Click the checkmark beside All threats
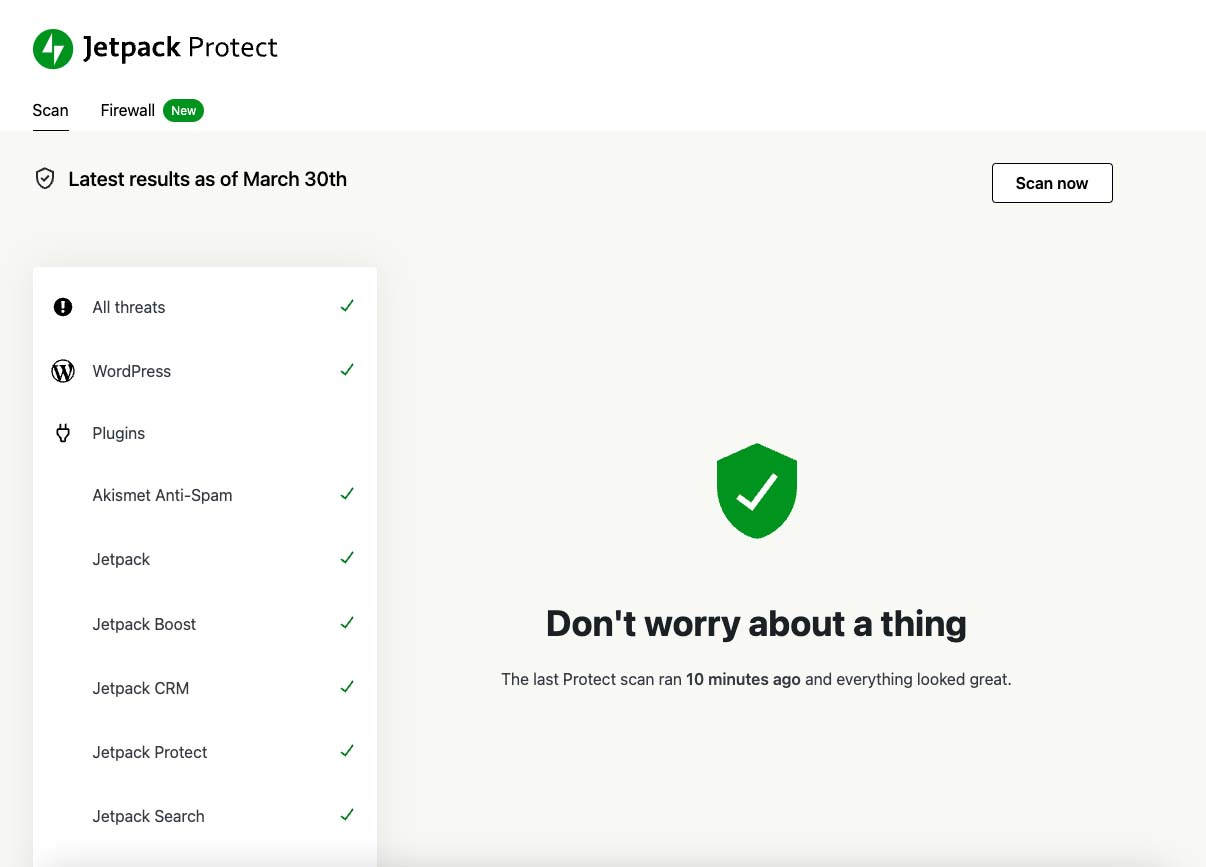 pyautogui.click(x=347, y=305)
